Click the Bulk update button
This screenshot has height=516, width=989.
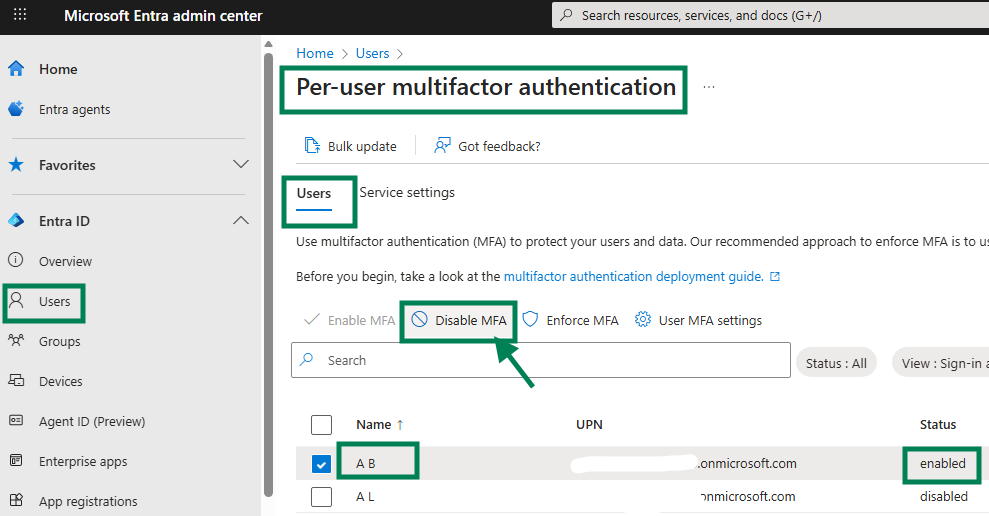(x=351, y=146)
